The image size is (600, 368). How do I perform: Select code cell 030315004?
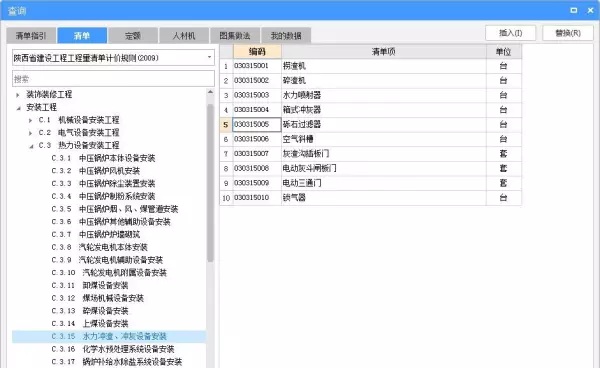[257, 110]
